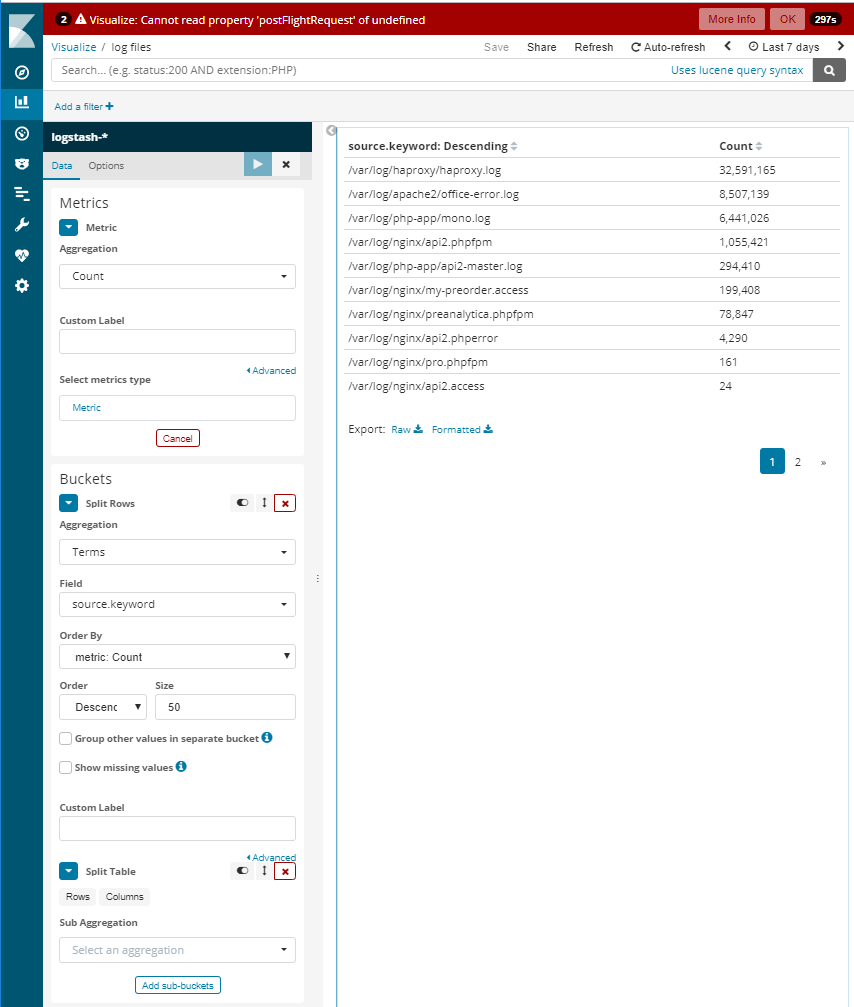Expand the Sub Aggregation select box

(177, 950)
